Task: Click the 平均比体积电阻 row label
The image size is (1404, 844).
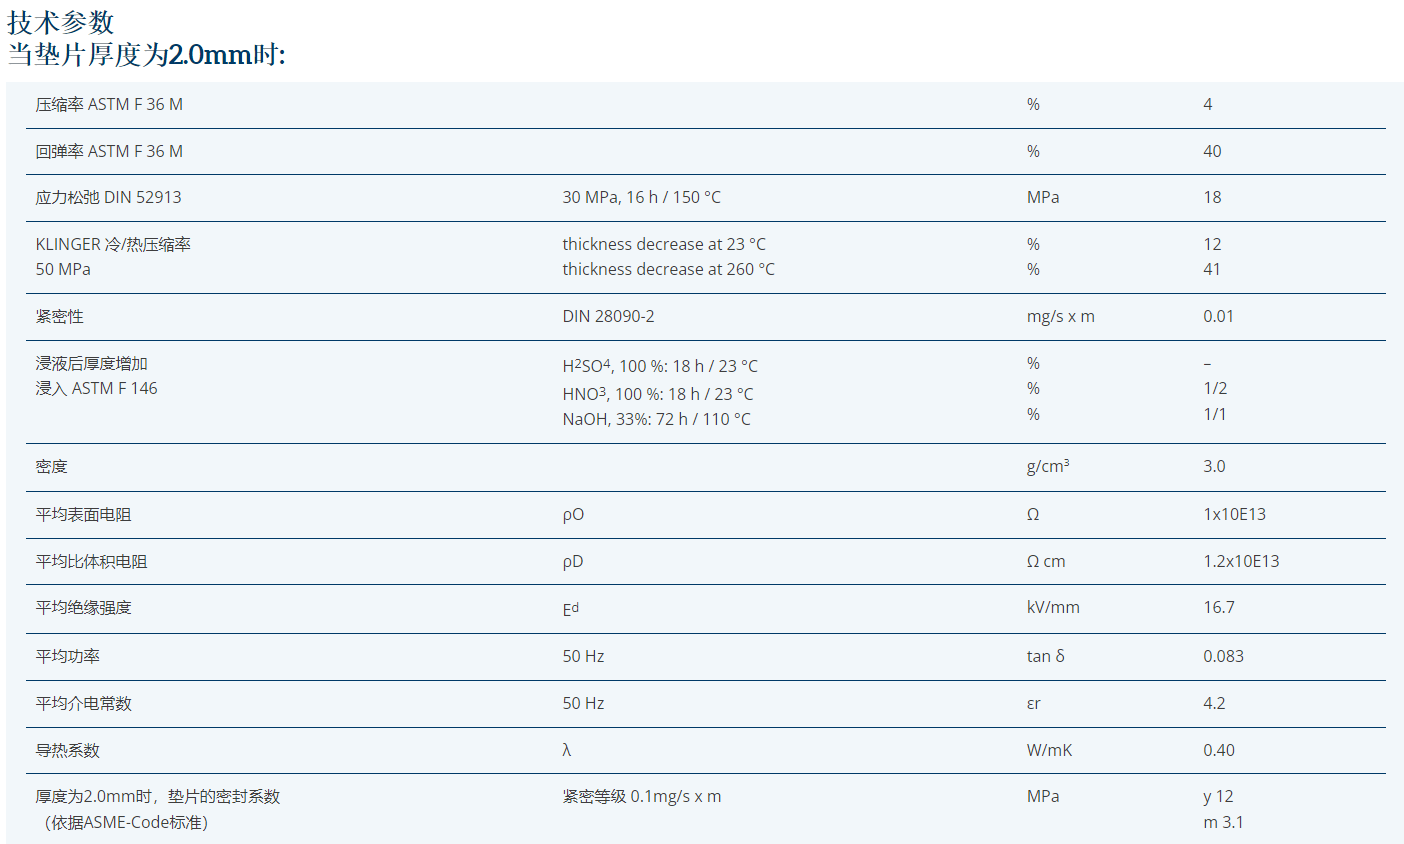Action: tap(91, 561)
